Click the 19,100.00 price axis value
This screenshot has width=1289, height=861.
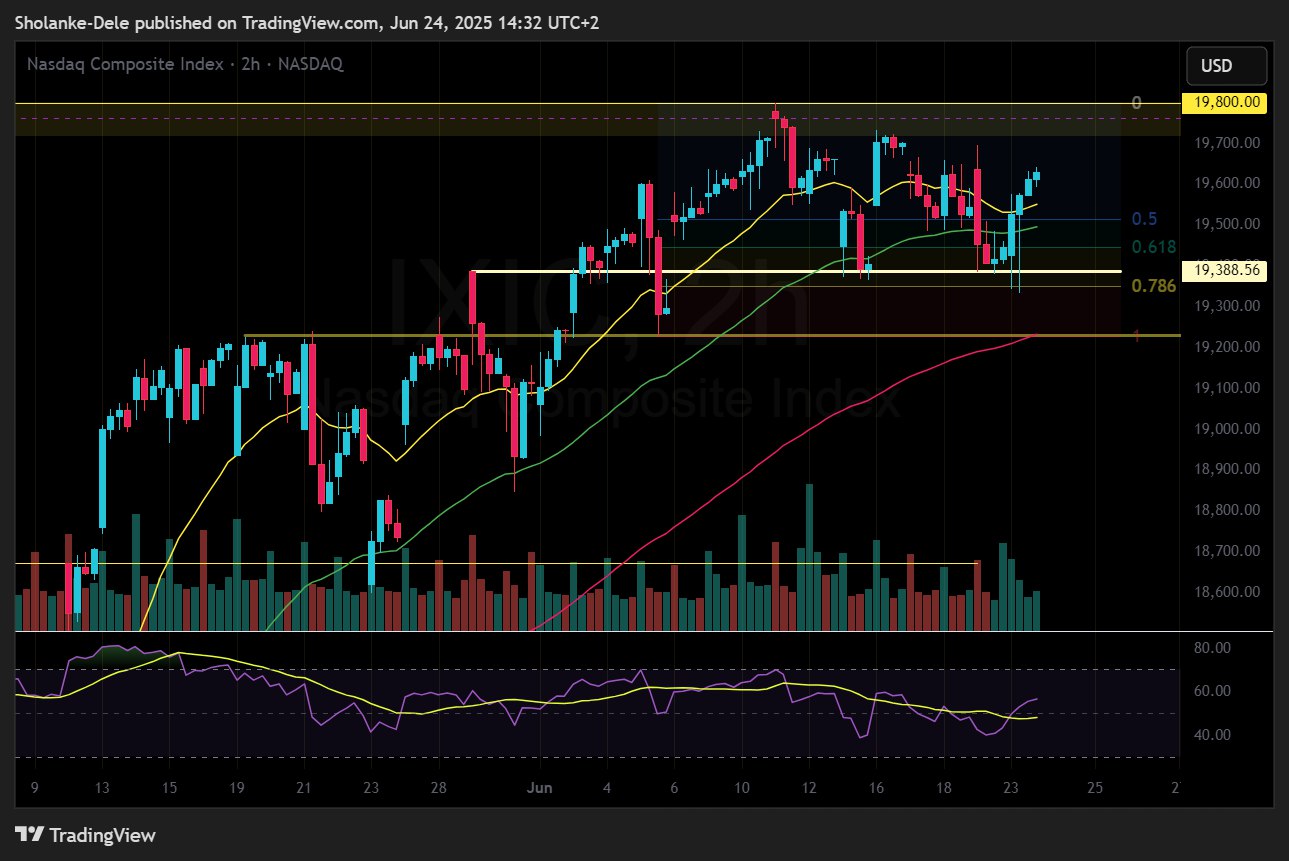(x=1225, y=388)
